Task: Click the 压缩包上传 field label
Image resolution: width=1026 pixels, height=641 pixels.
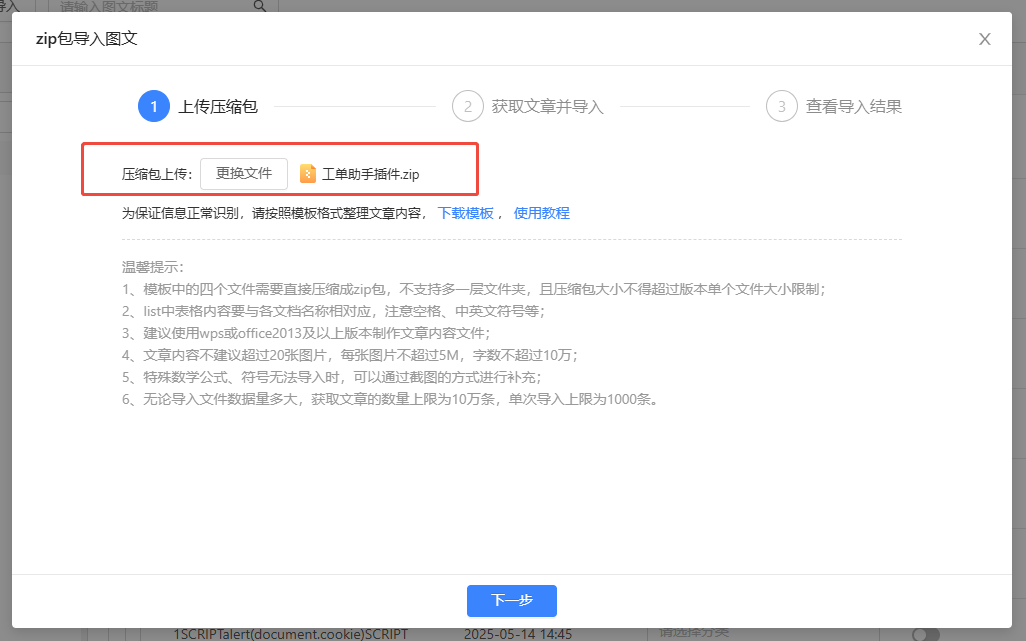Action: pos(157,174)
